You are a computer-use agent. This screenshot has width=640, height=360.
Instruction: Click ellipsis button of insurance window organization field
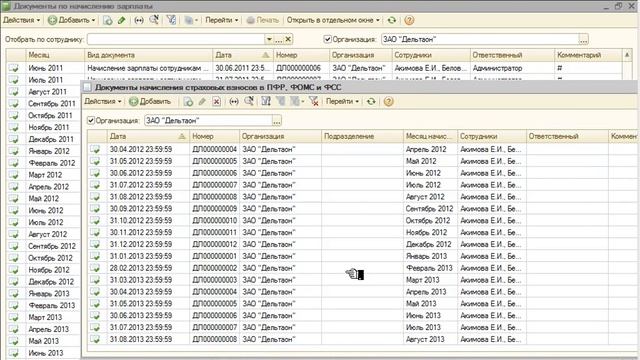277,121
